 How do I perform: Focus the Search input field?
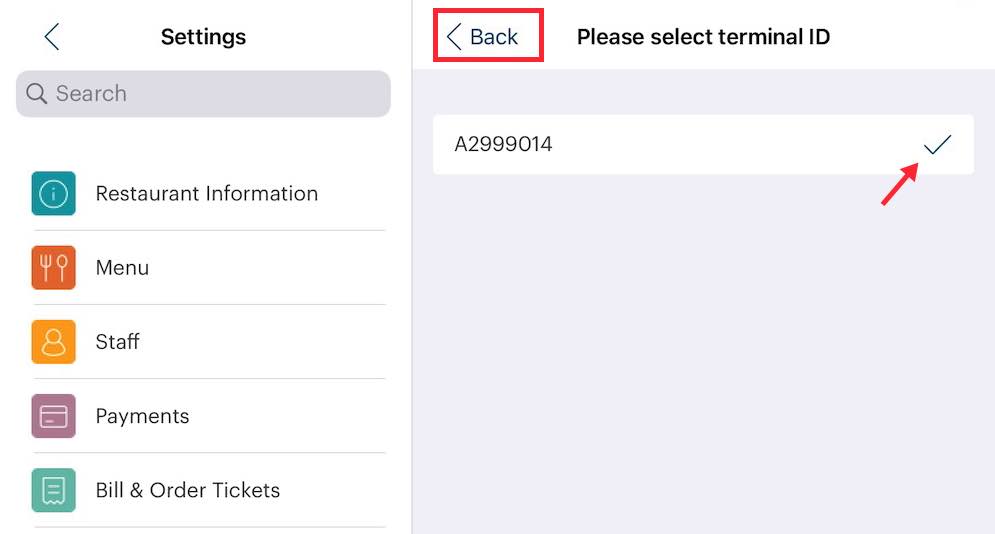click(215, 94)
